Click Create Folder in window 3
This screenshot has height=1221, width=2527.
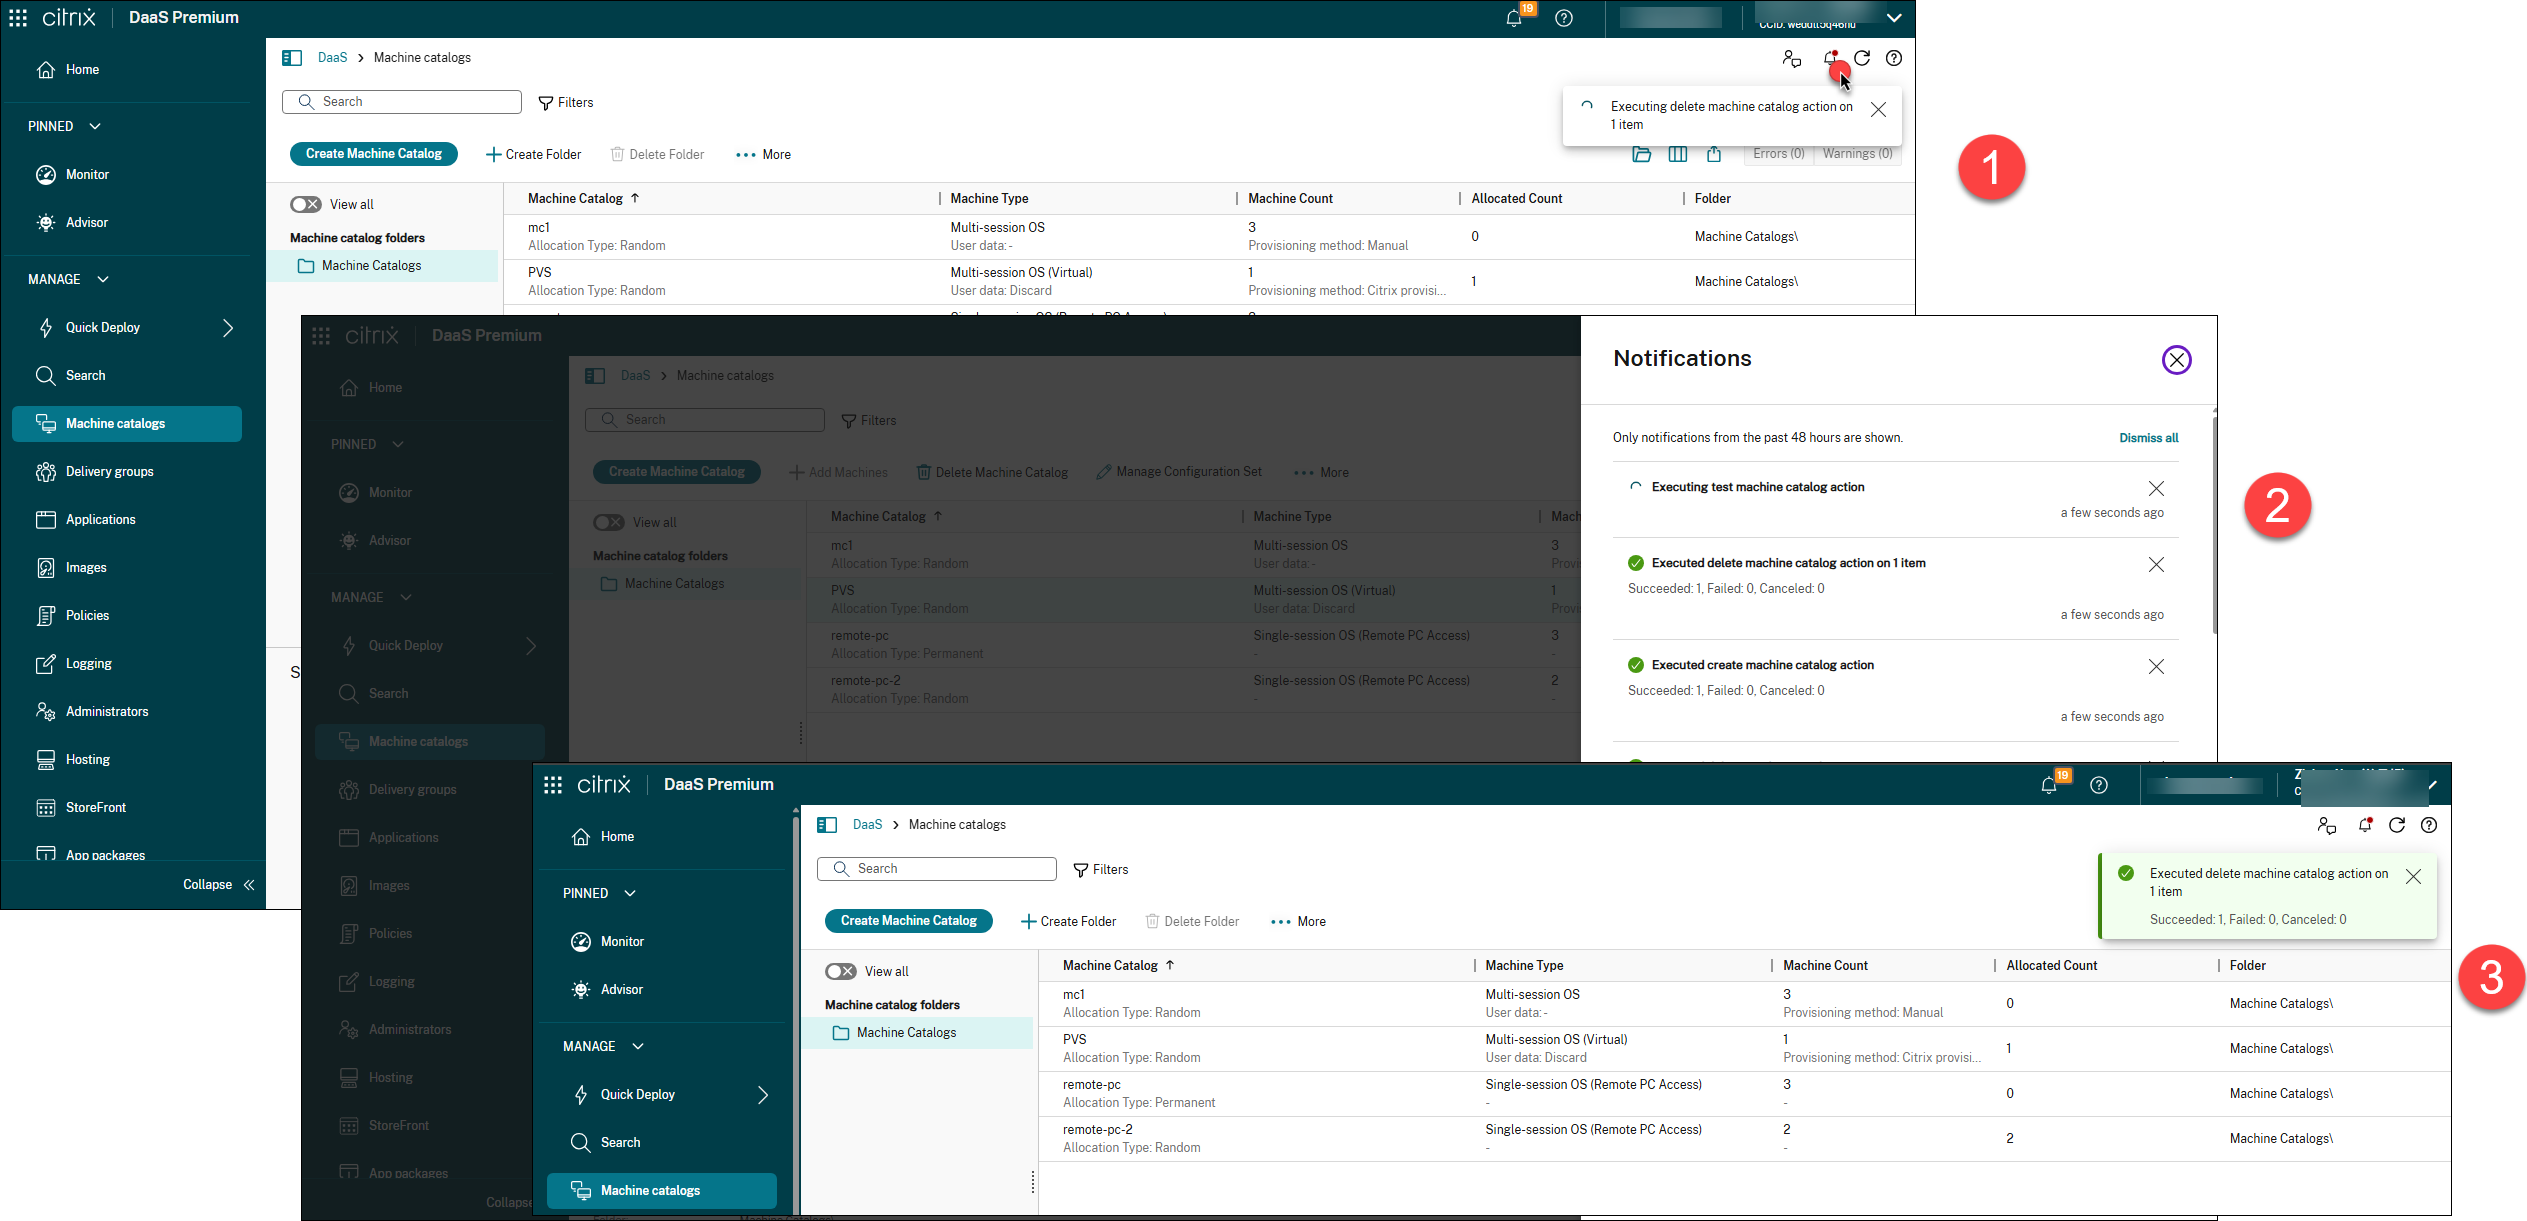(x=1068, y=921)
